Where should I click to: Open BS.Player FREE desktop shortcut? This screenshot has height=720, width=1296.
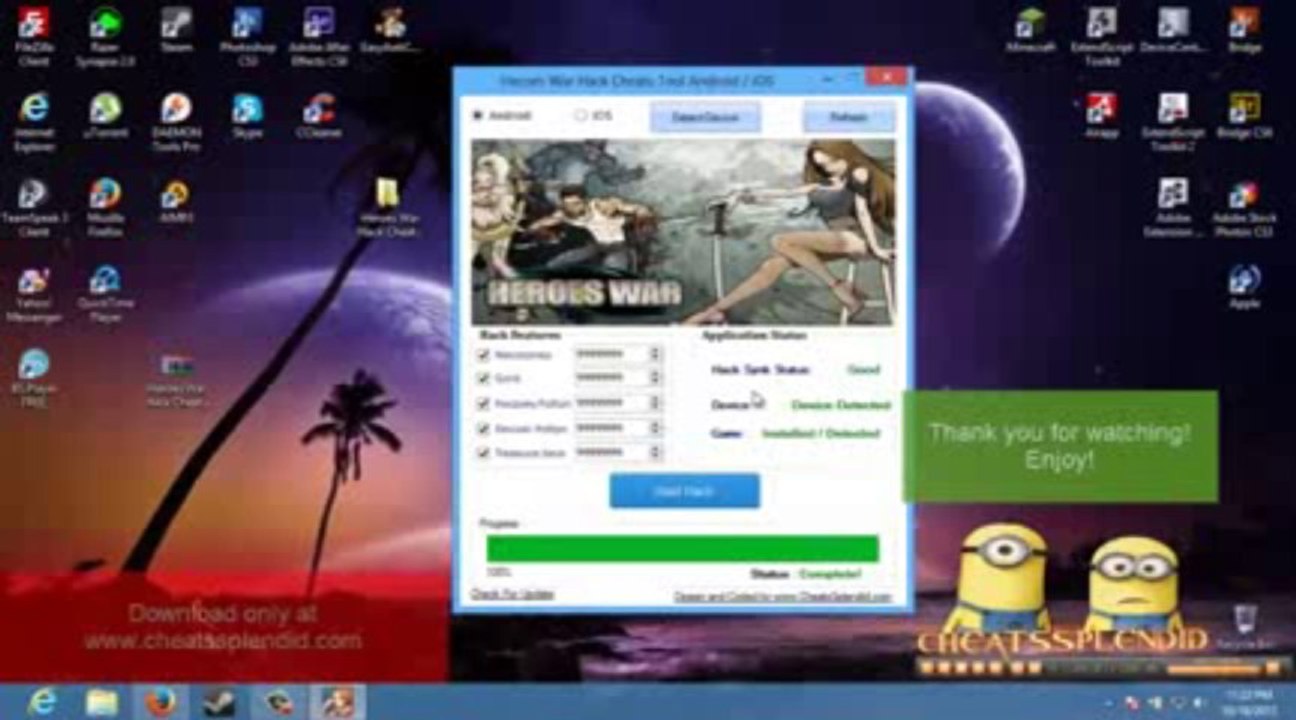33,377
